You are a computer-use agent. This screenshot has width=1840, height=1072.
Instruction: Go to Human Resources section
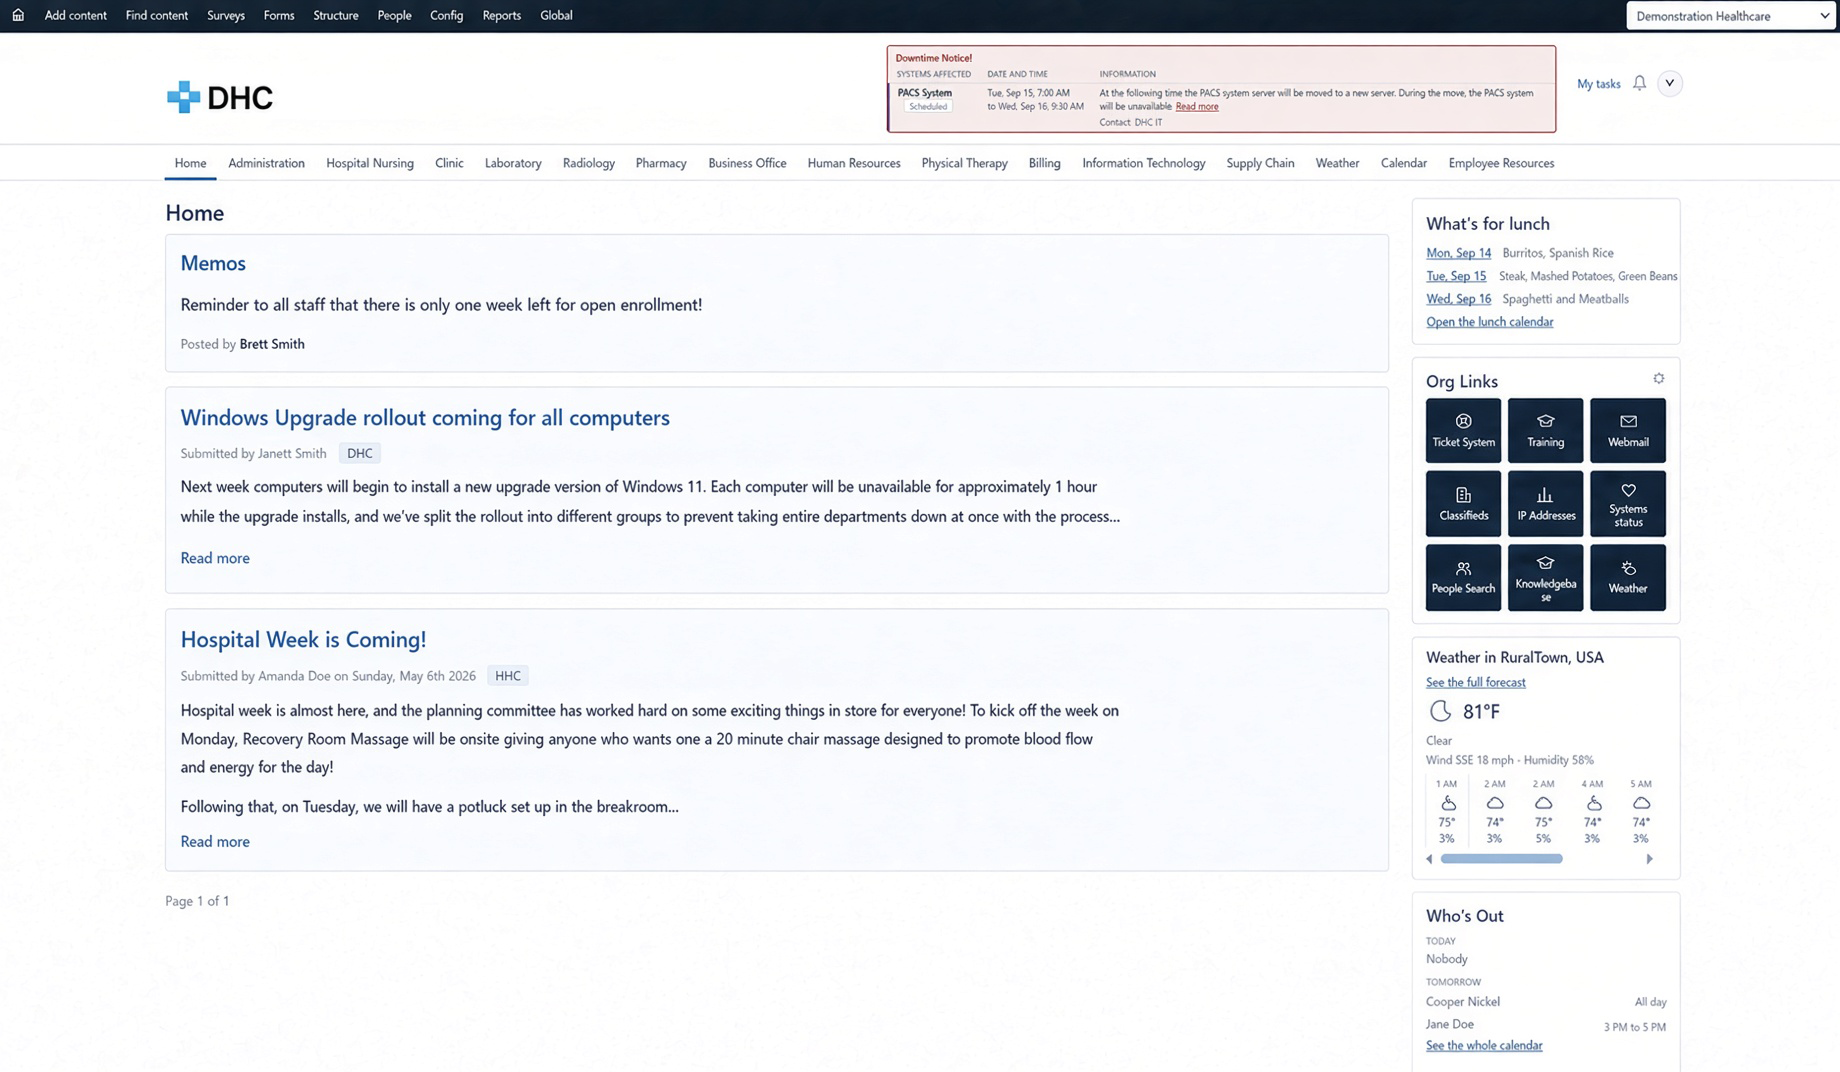click(x=853, y=163)
